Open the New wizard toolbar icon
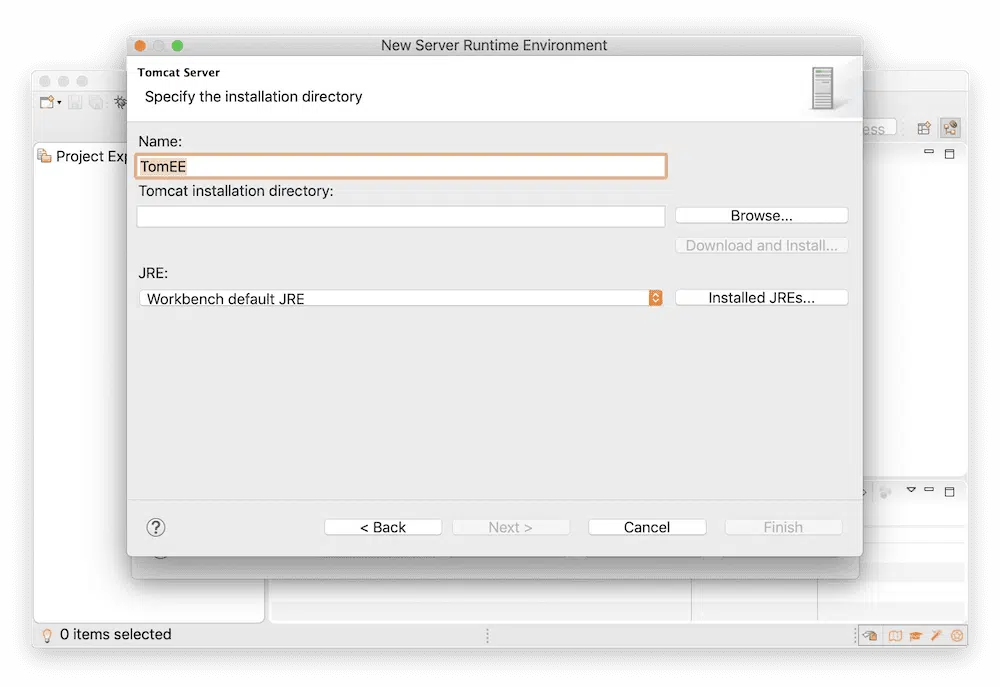Image resolution: width=1000 pixels, height=687 pixels. pos(46,102)
